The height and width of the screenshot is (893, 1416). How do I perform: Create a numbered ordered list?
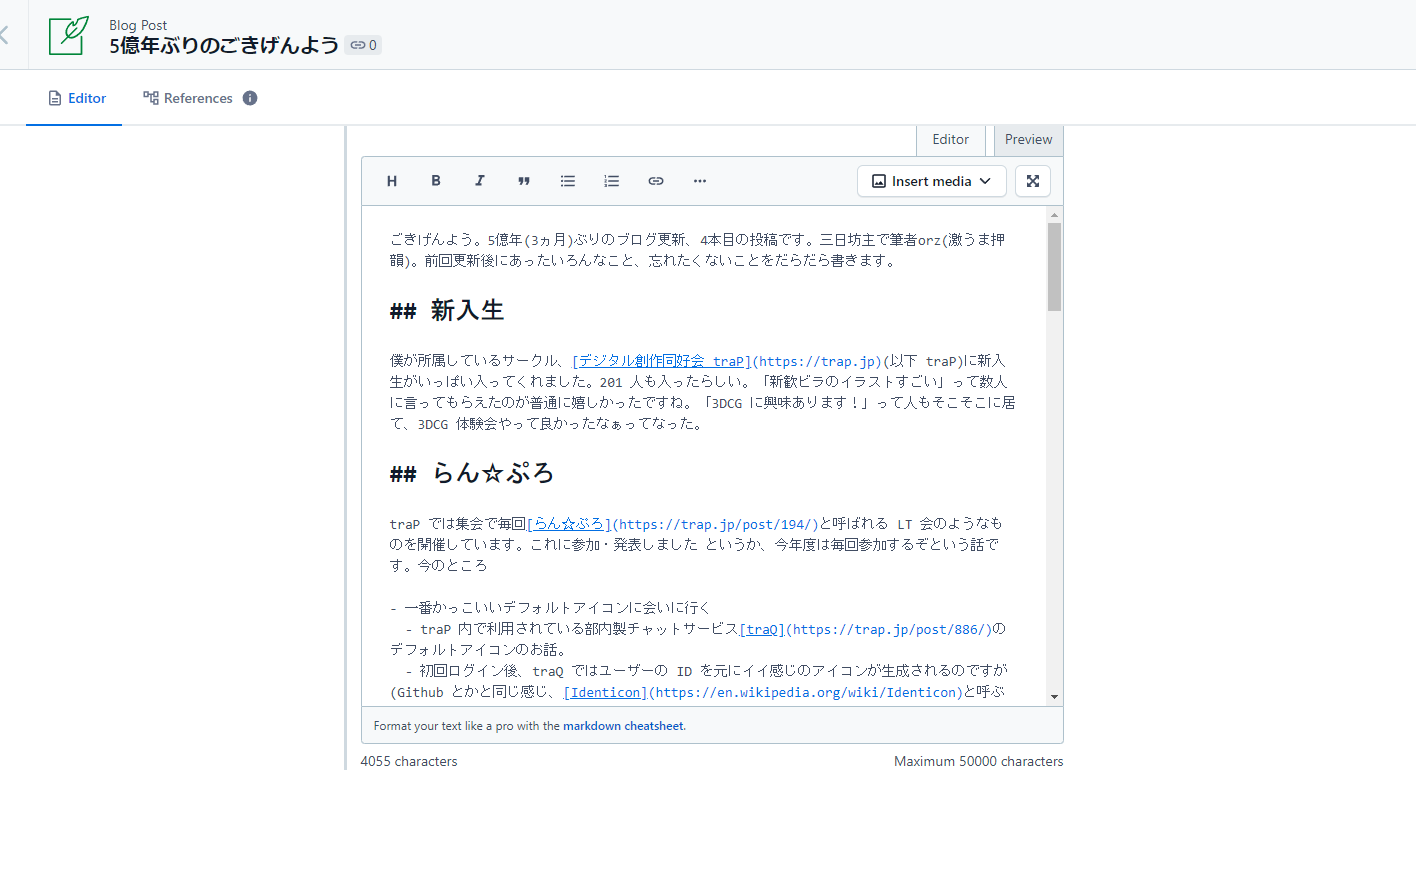[612, 181]
